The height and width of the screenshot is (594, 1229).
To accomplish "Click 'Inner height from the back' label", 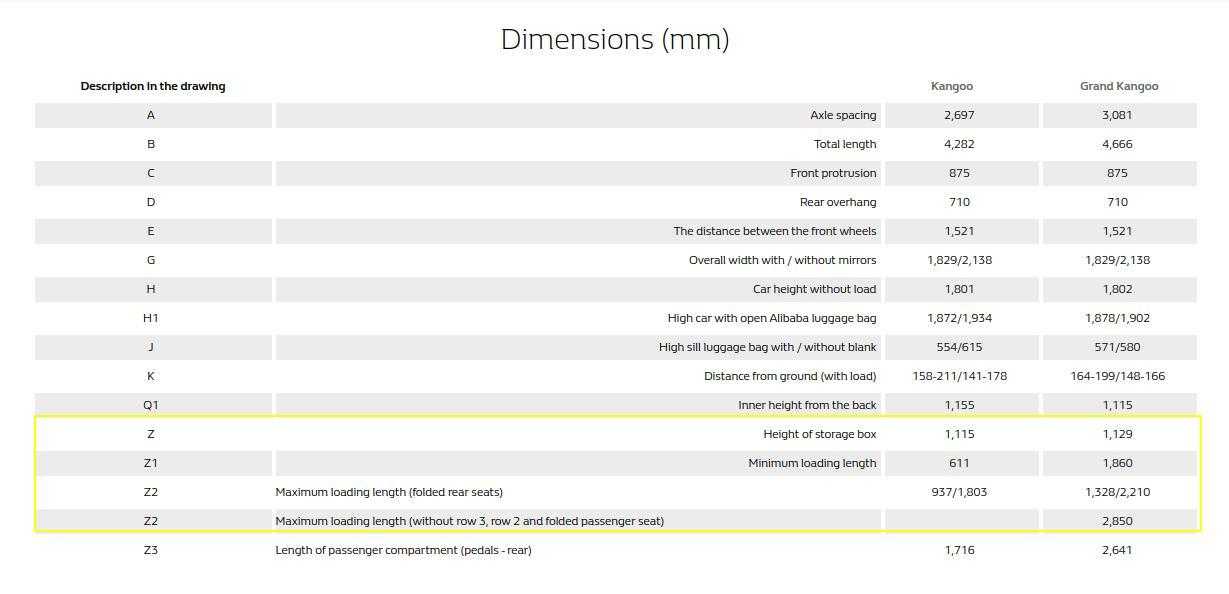I will pos(807,405).
